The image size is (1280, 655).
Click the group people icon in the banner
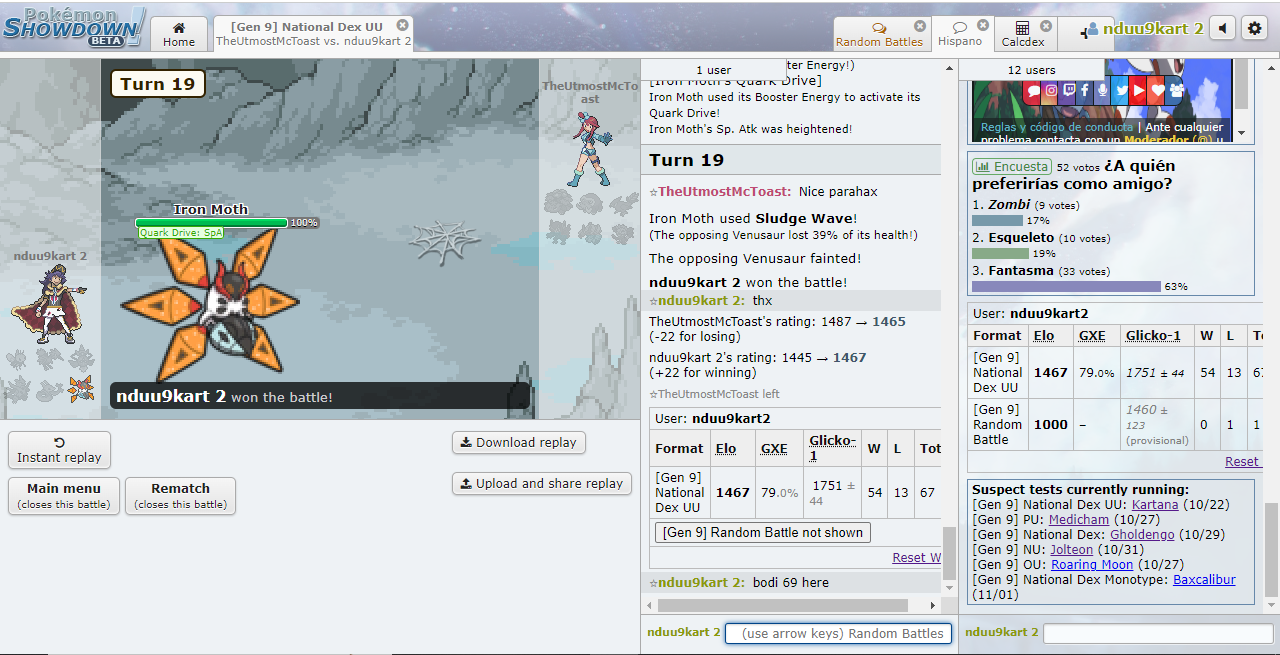tap(1175, 91)
